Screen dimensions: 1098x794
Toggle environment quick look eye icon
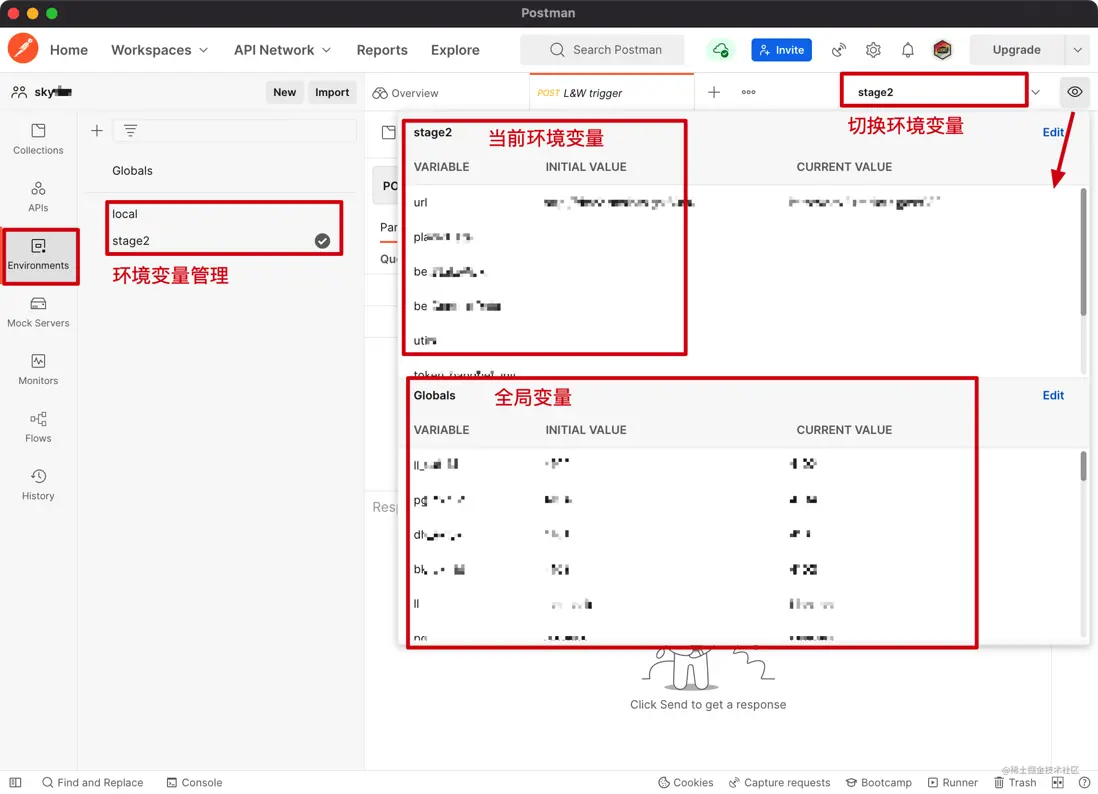coord(1074,92)
